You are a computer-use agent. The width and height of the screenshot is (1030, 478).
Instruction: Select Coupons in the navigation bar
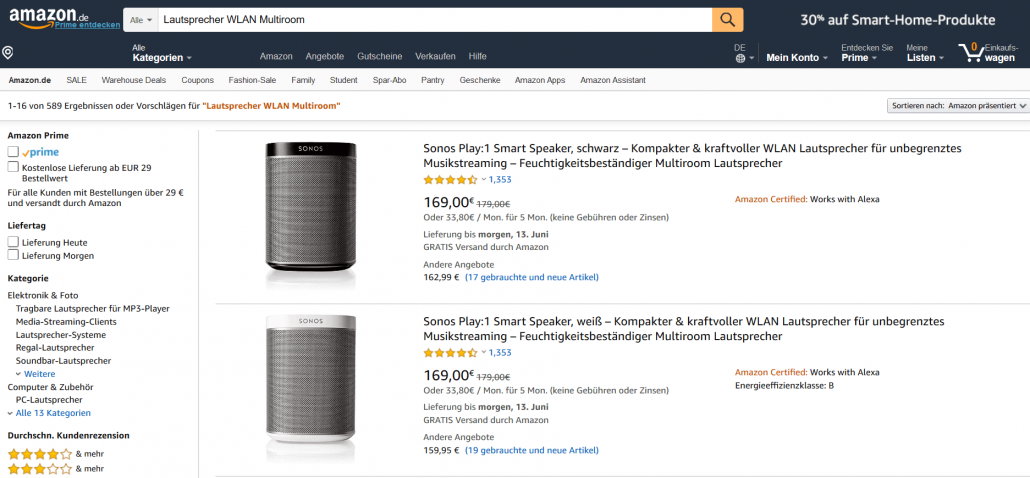pyautogui.click(x=197, y=80)
